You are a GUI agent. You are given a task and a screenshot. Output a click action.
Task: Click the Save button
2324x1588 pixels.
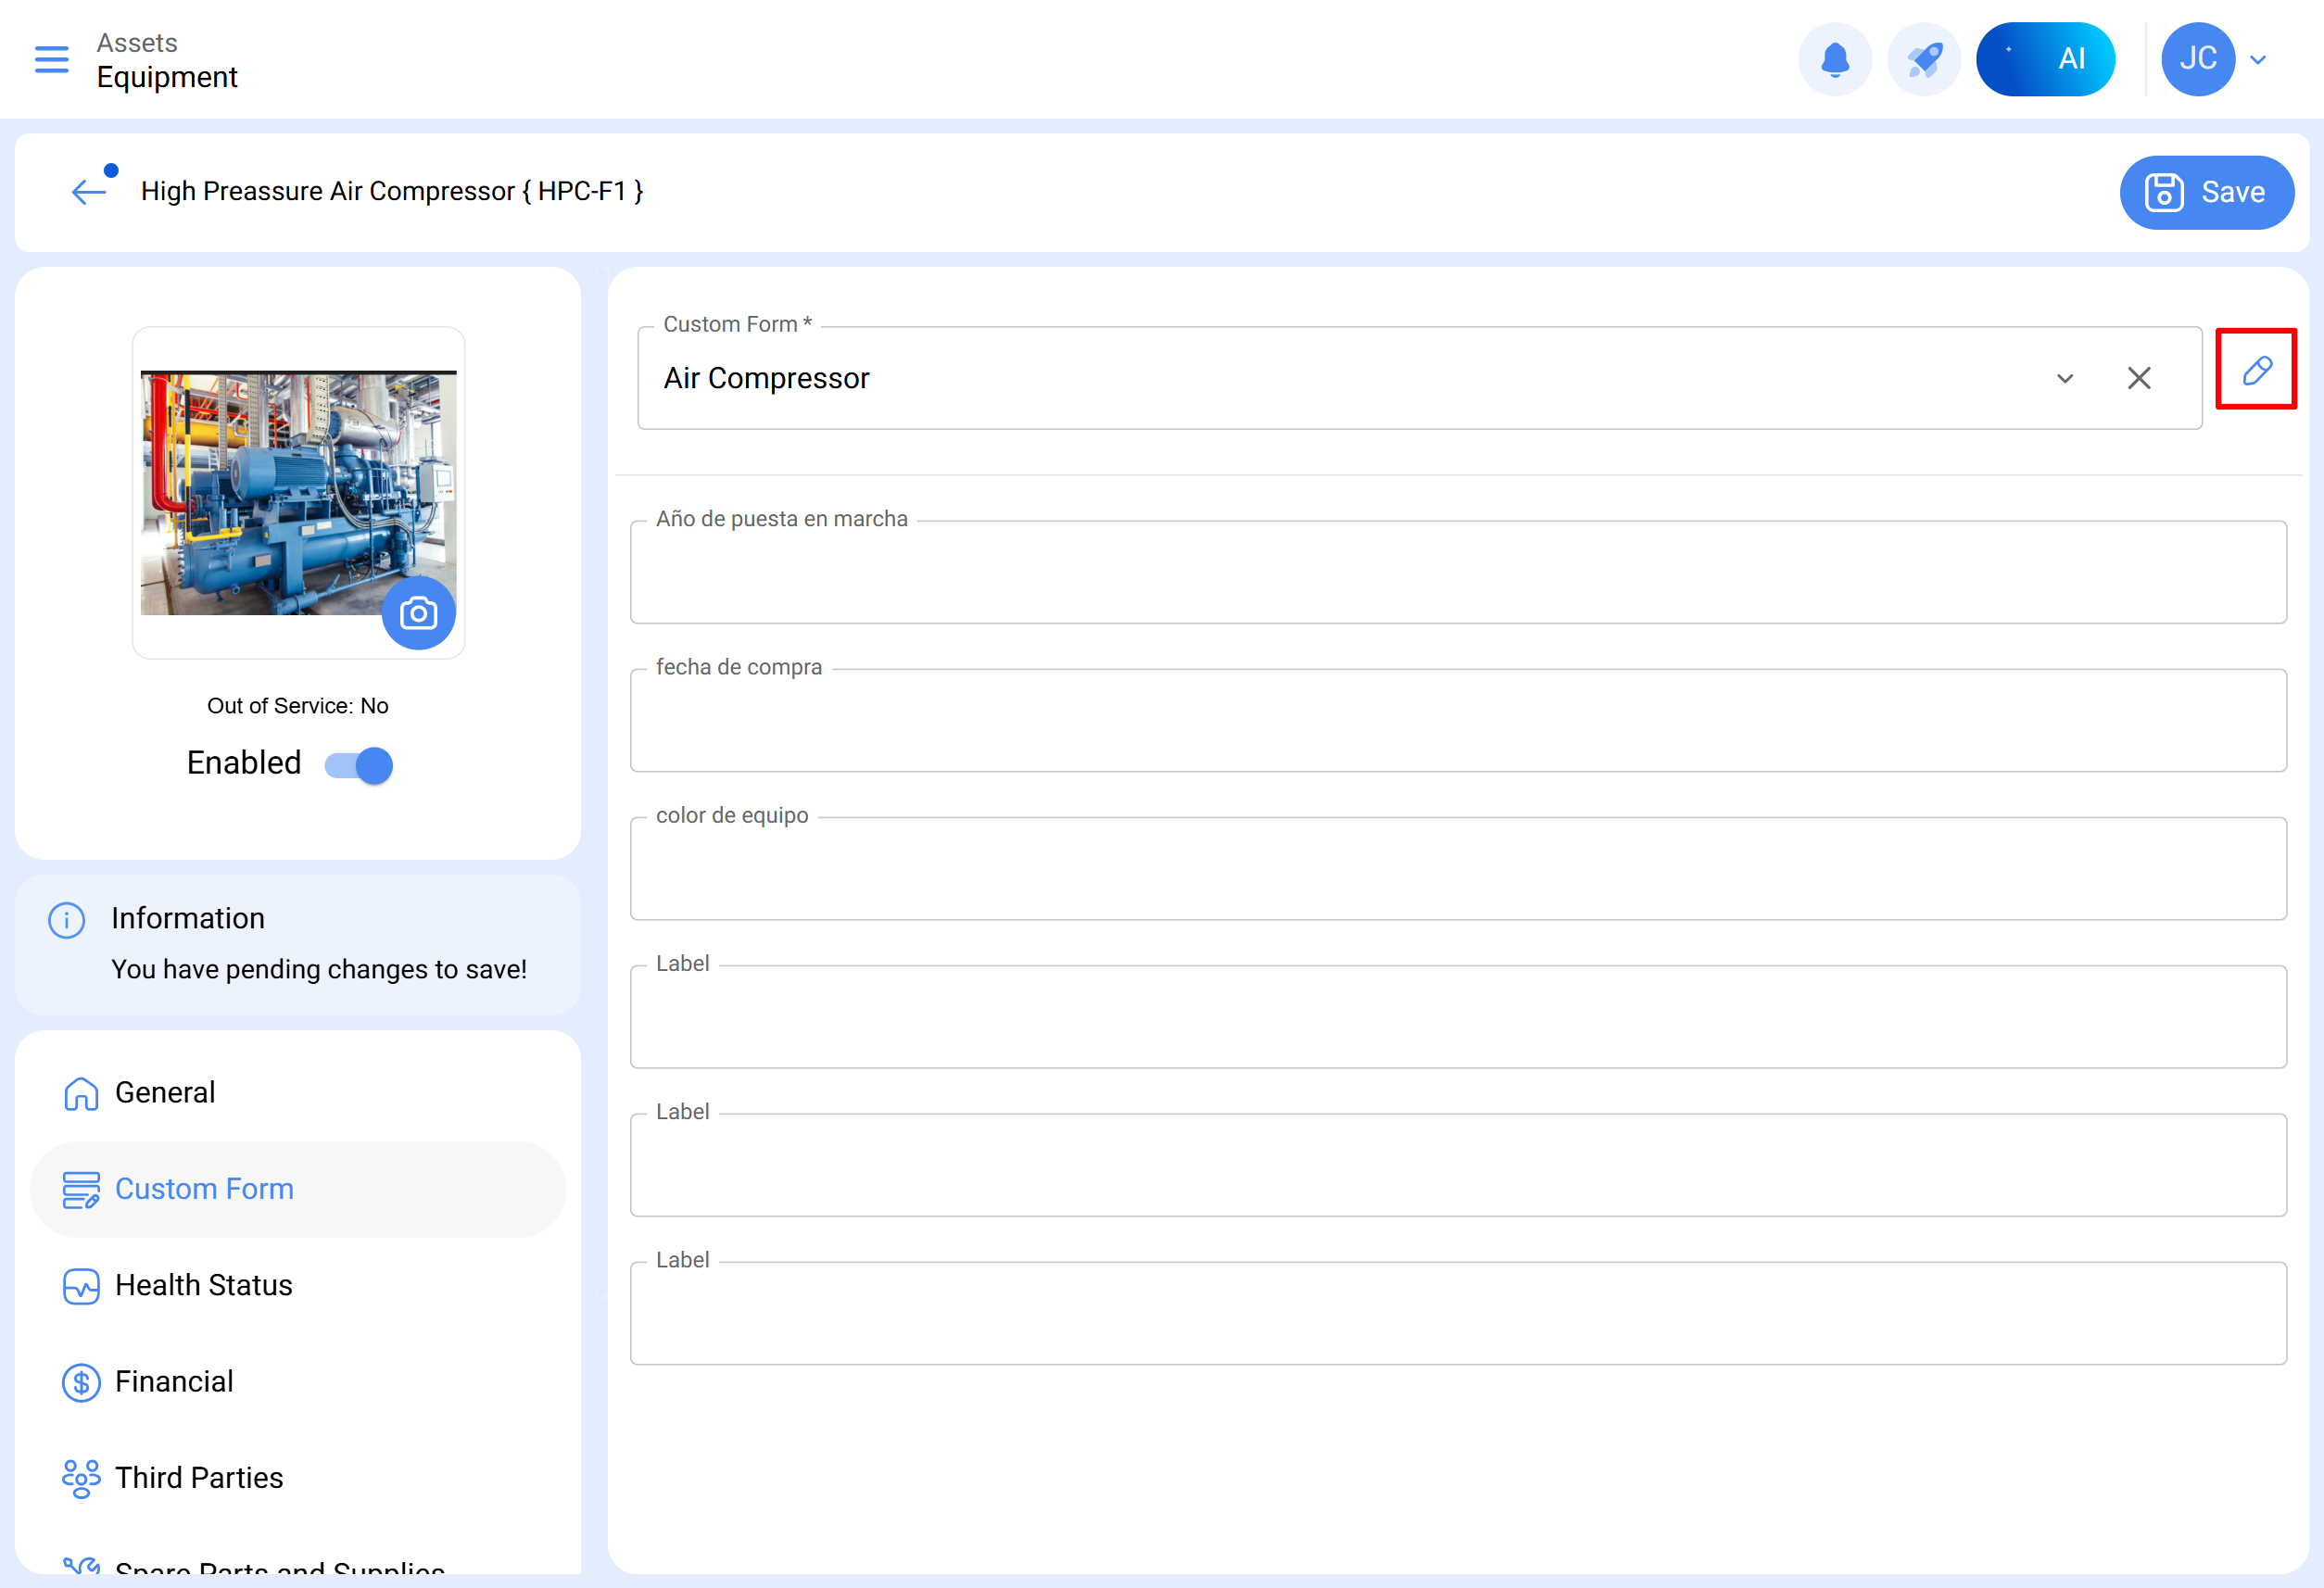pyautogui.click(x=2205, y=192)
